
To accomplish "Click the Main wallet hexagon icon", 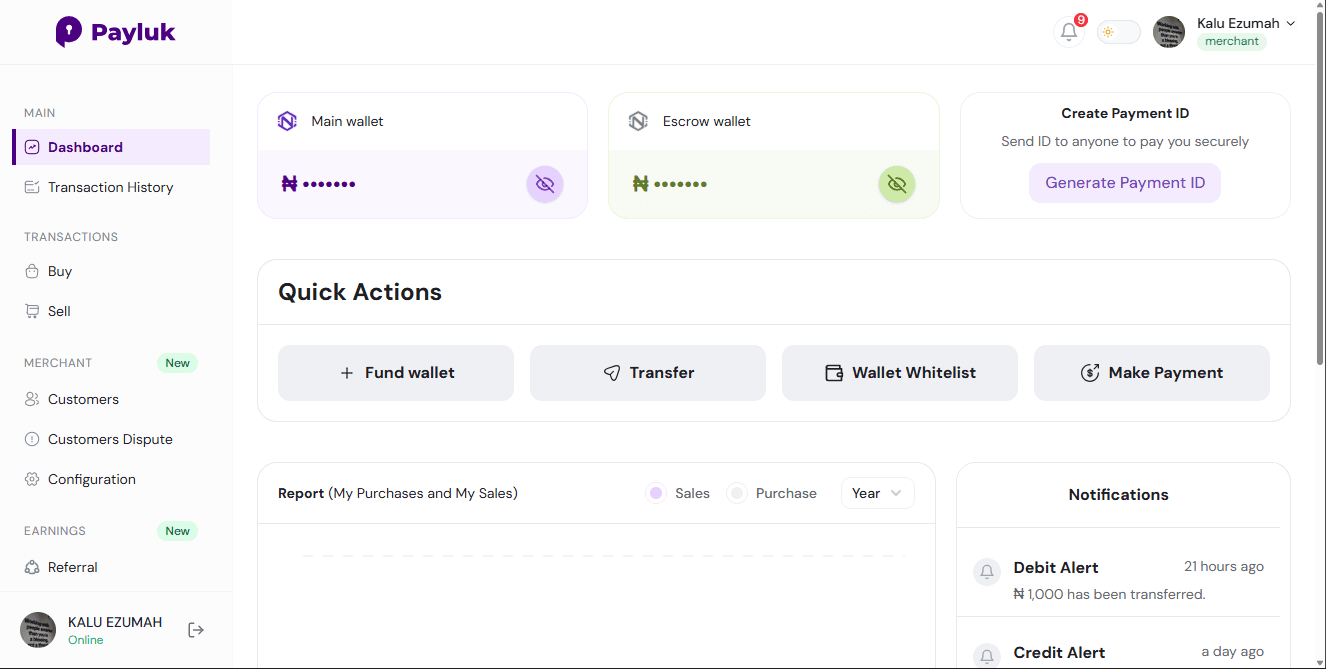I will 287,120.
